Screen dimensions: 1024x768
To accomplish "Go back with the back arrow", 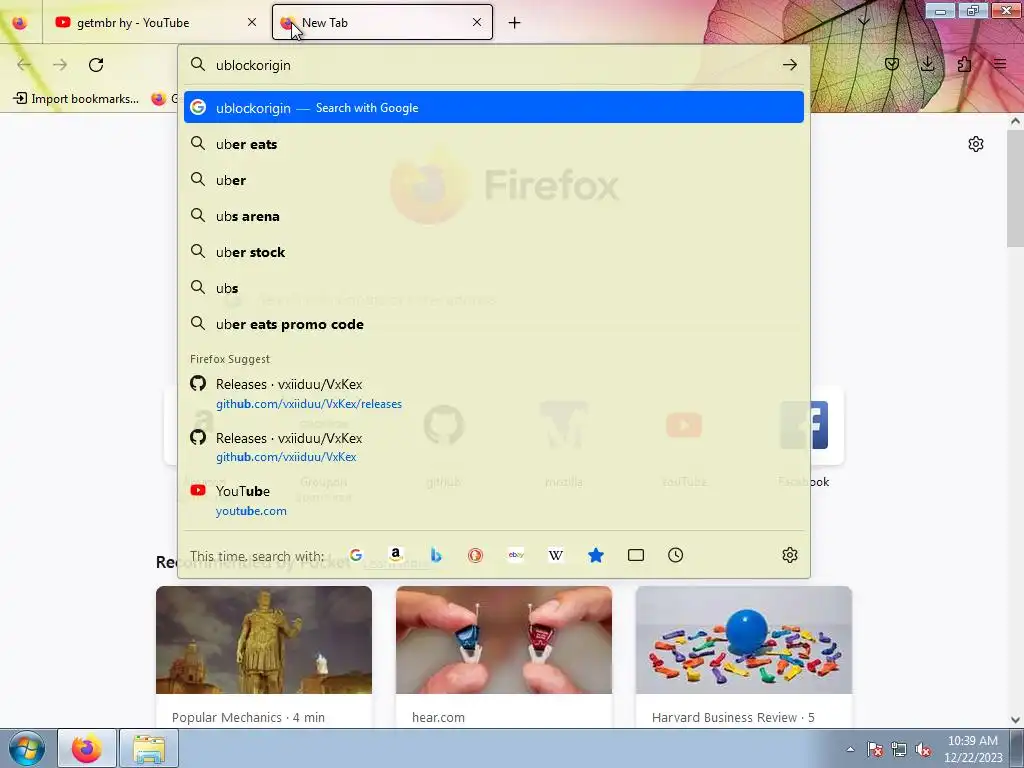I will pos(24,65).
